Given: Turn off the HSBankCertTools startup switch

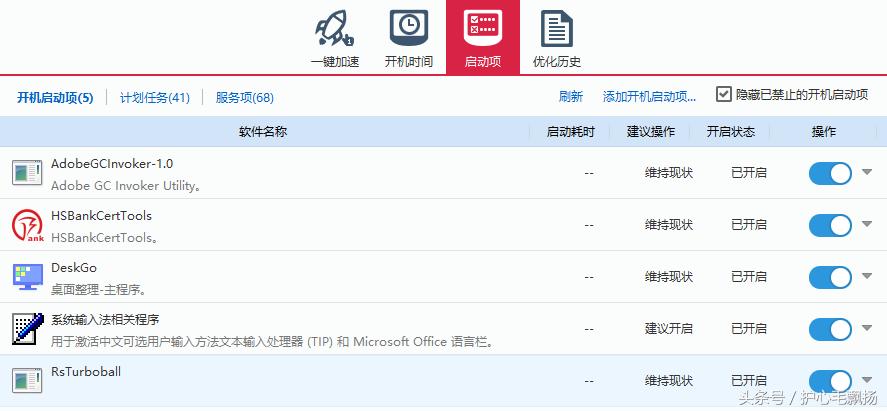Looking at the screenshot, I should pyautogui.click(x=830, y=225).
